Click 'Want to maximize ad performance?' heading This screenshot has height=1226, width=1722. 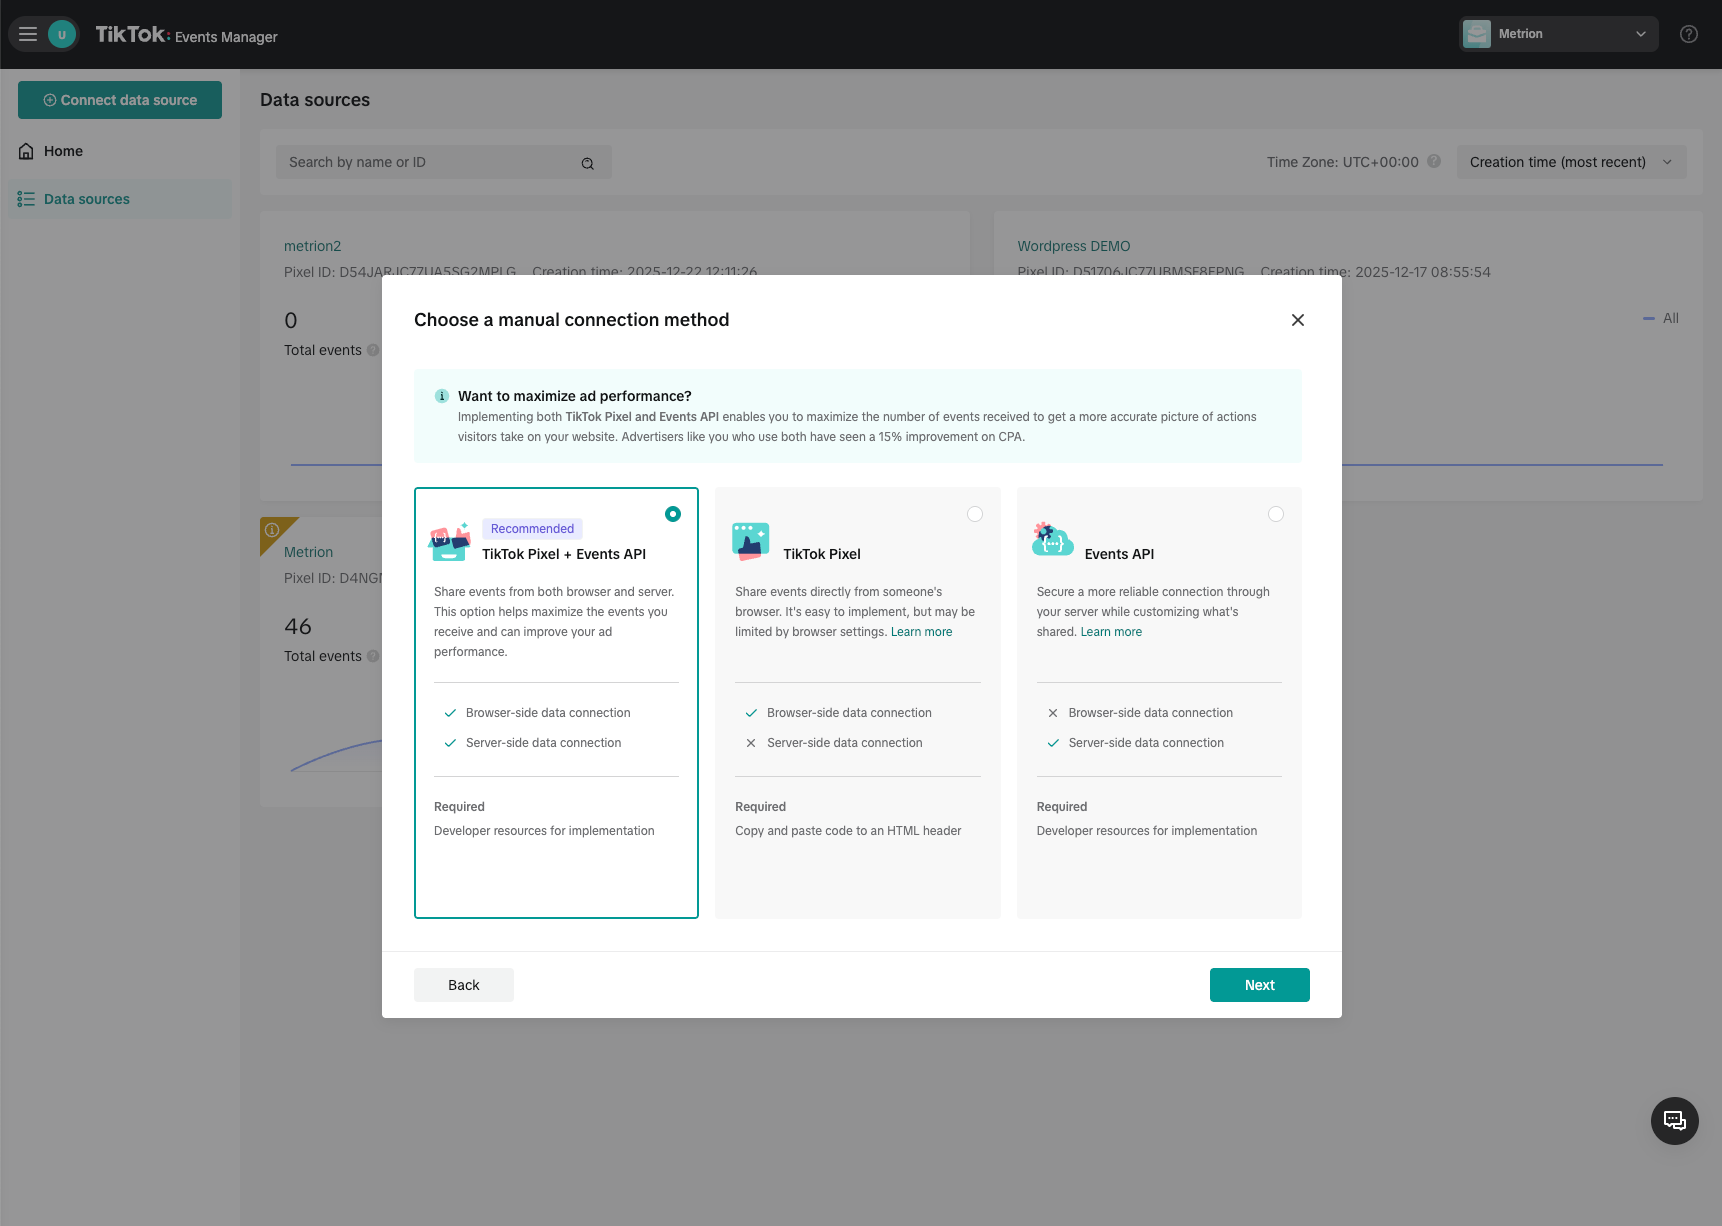point(575,396)
